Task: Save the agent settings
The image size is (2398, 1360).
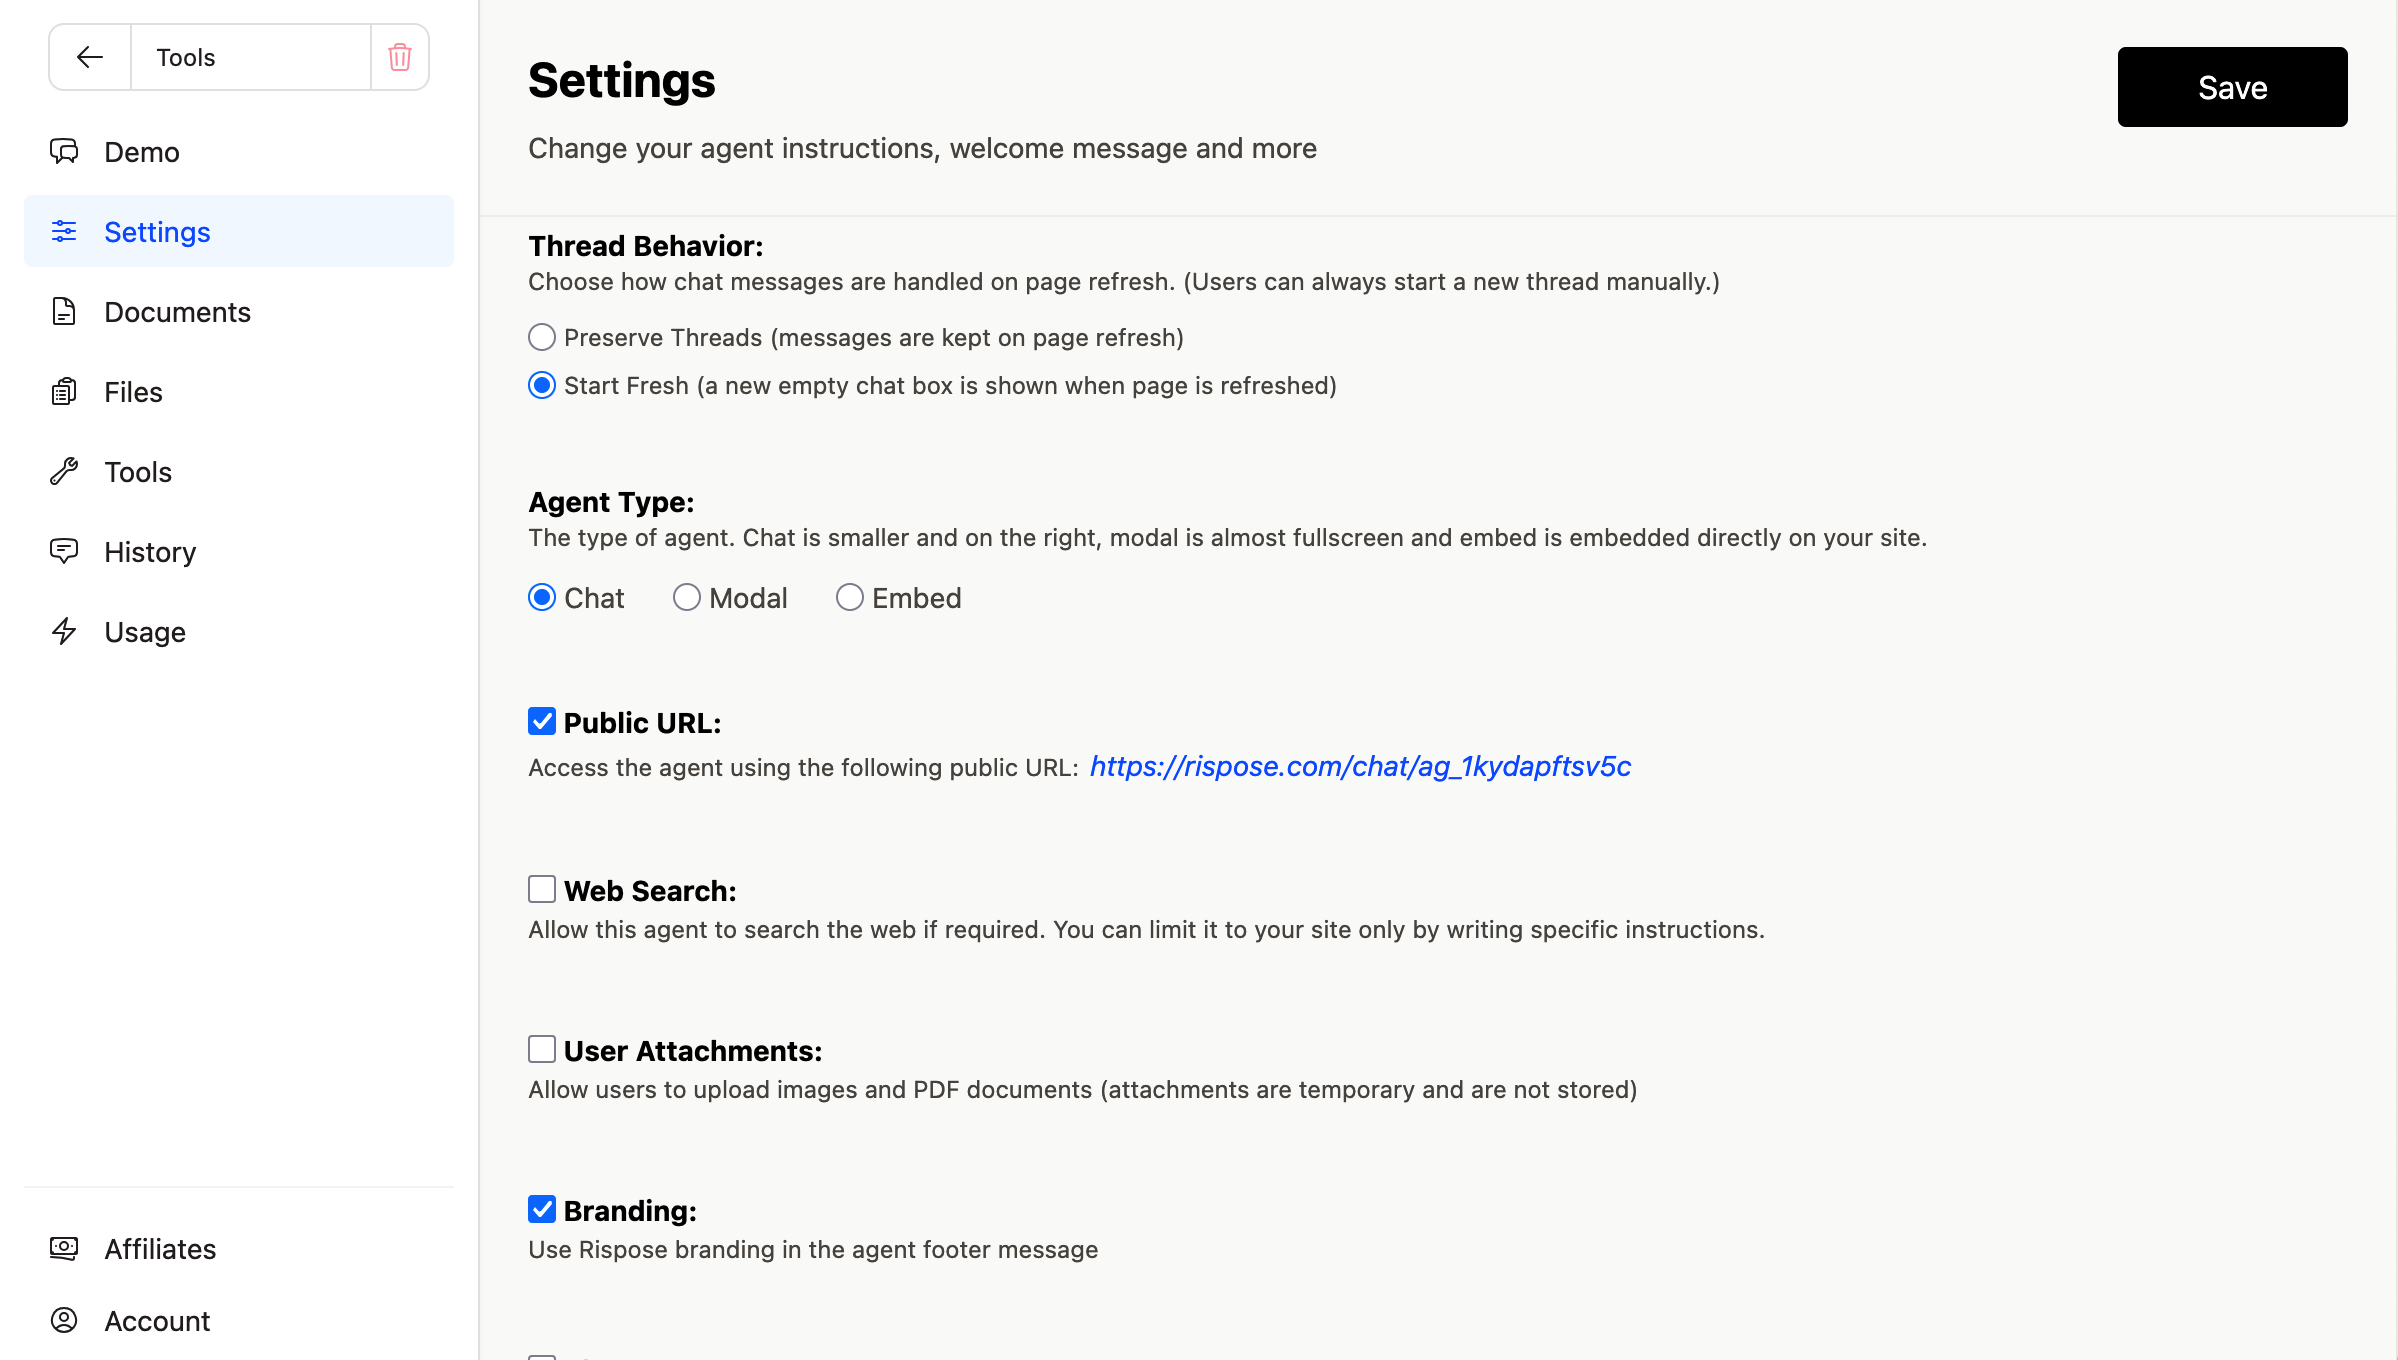Action: pos(2232,87)
